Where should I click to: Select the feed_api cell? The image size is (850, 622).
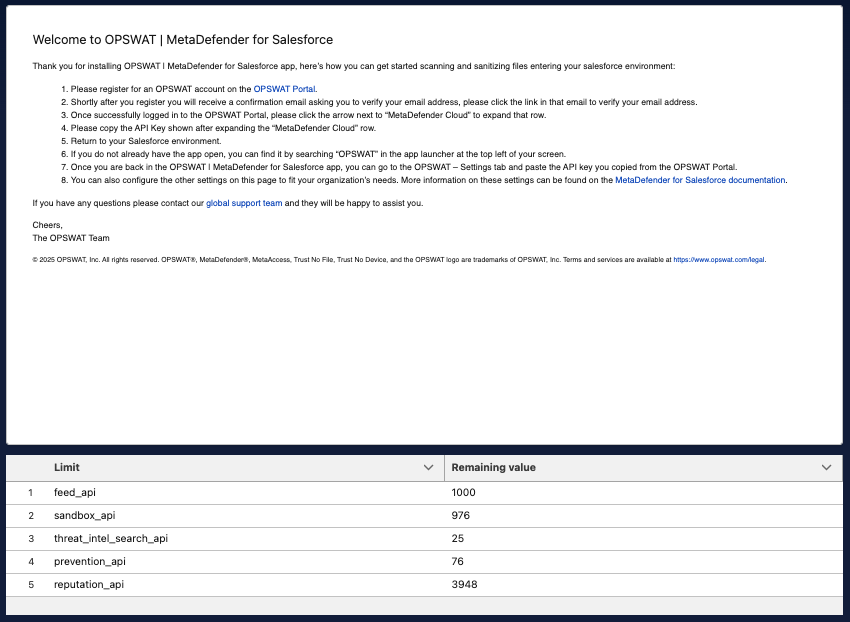pyautogui.click(x=75, y=492)
